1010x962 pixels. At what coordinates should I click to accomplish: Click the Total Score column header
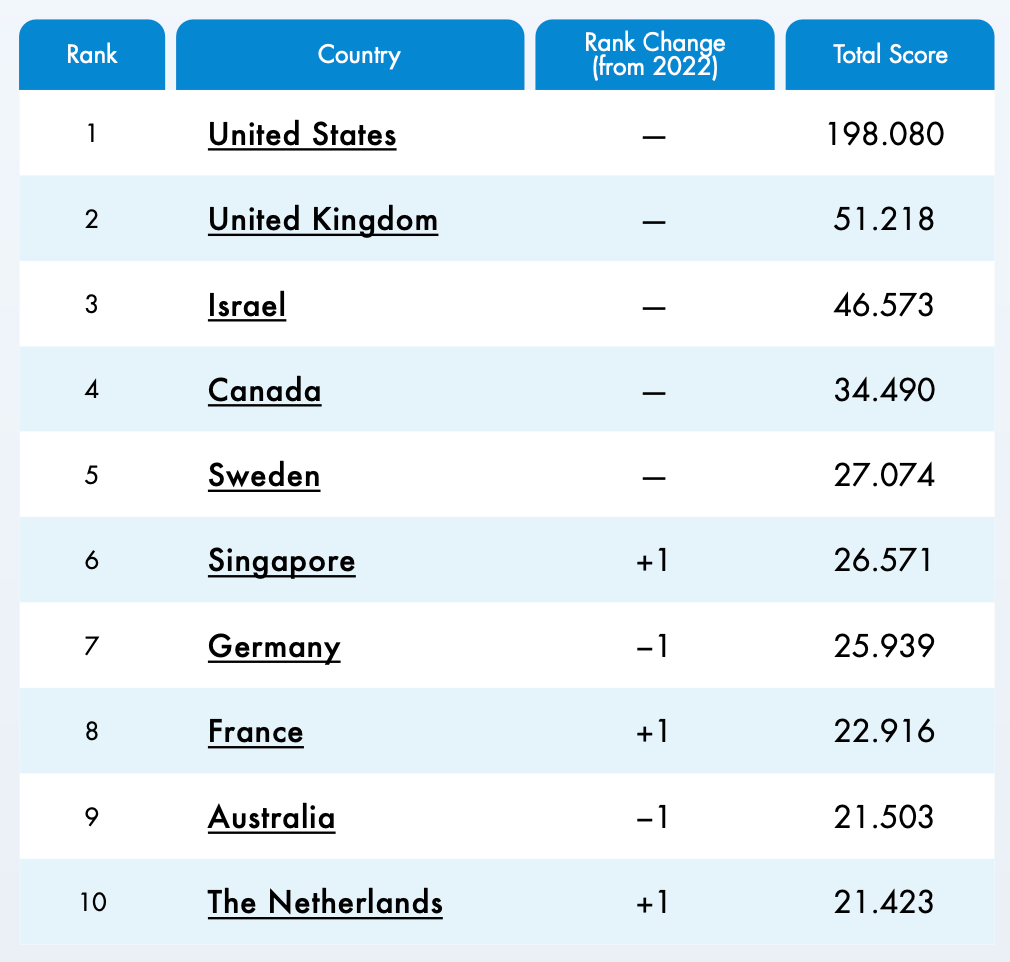[890, 54]
